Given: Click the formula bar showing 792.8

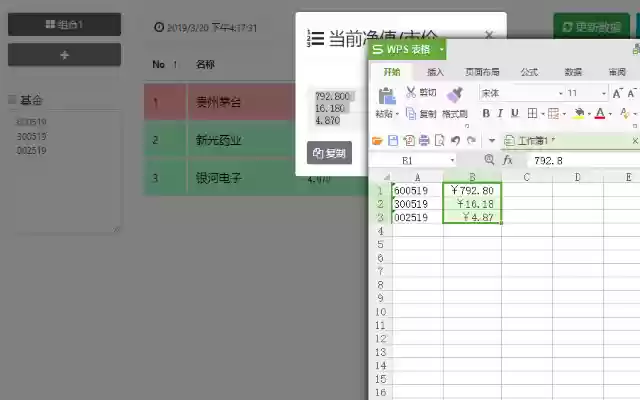Looking at the screenshot, I should tap(584, 160).
